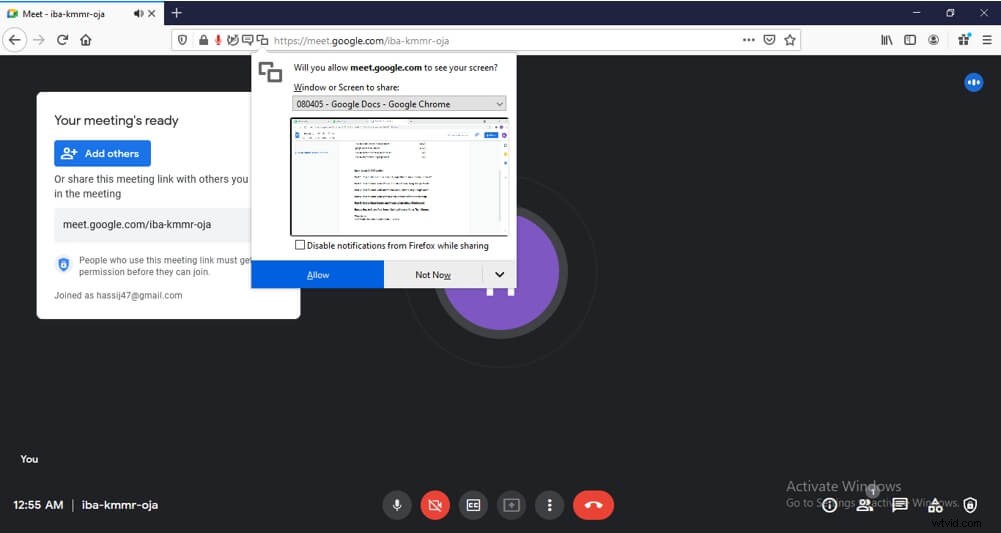Image resolution: width=1001 pixels, height=533 pixels.
Task: Click the Add others button
Action: click(x=102, y=153)
